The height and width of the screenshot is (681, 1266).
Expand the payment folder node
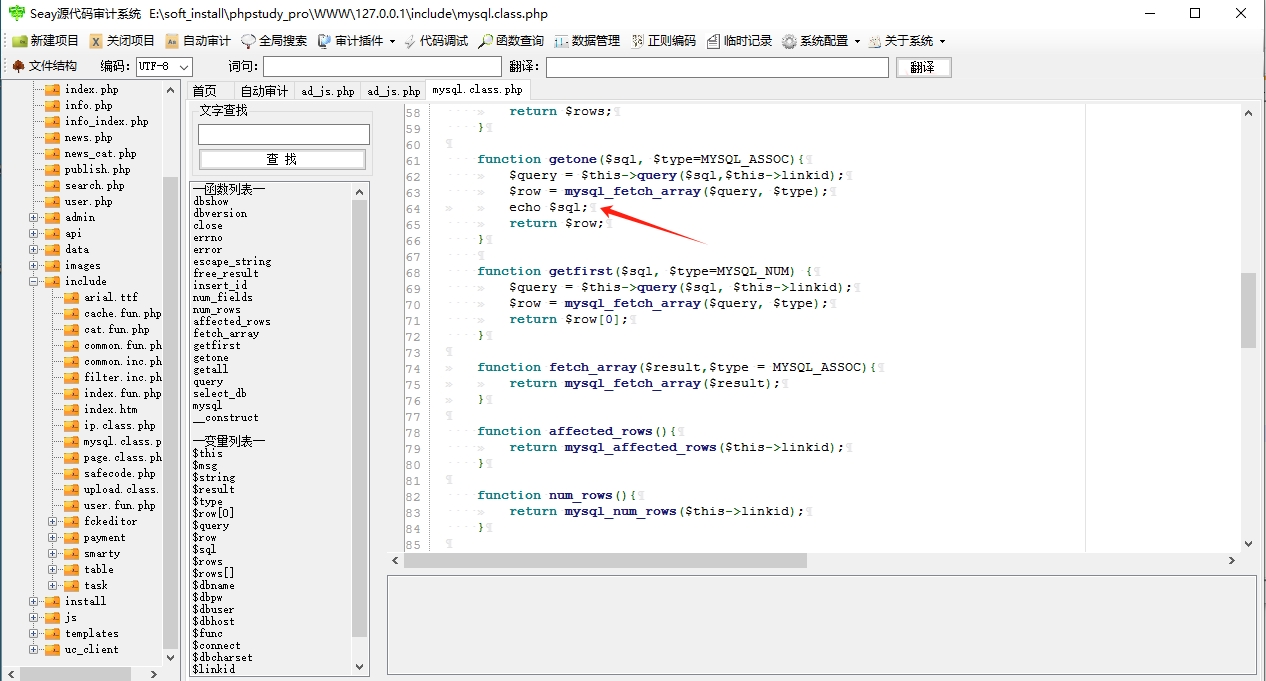[x=53, y=537]
